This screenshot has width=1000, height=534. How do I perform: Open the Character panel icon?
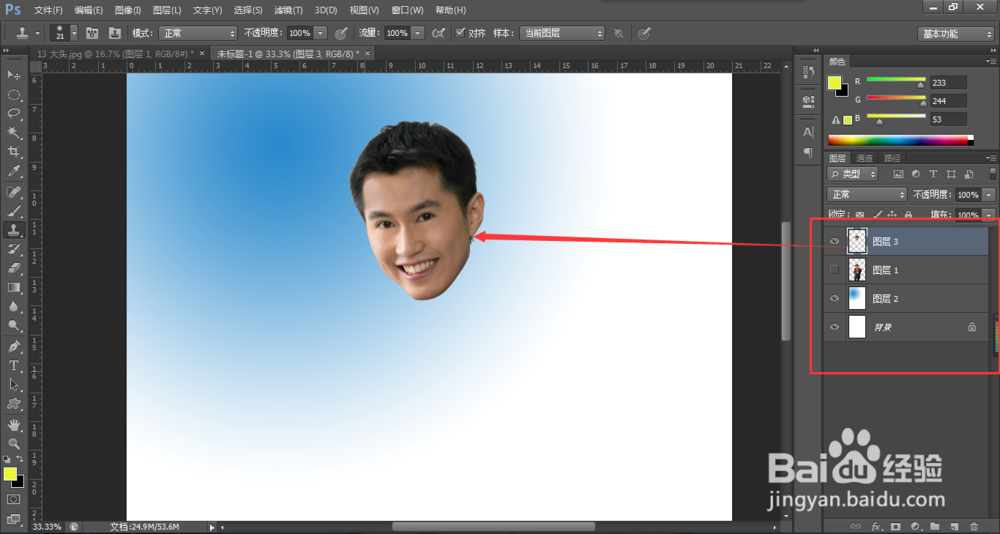(x=808, y=132)
